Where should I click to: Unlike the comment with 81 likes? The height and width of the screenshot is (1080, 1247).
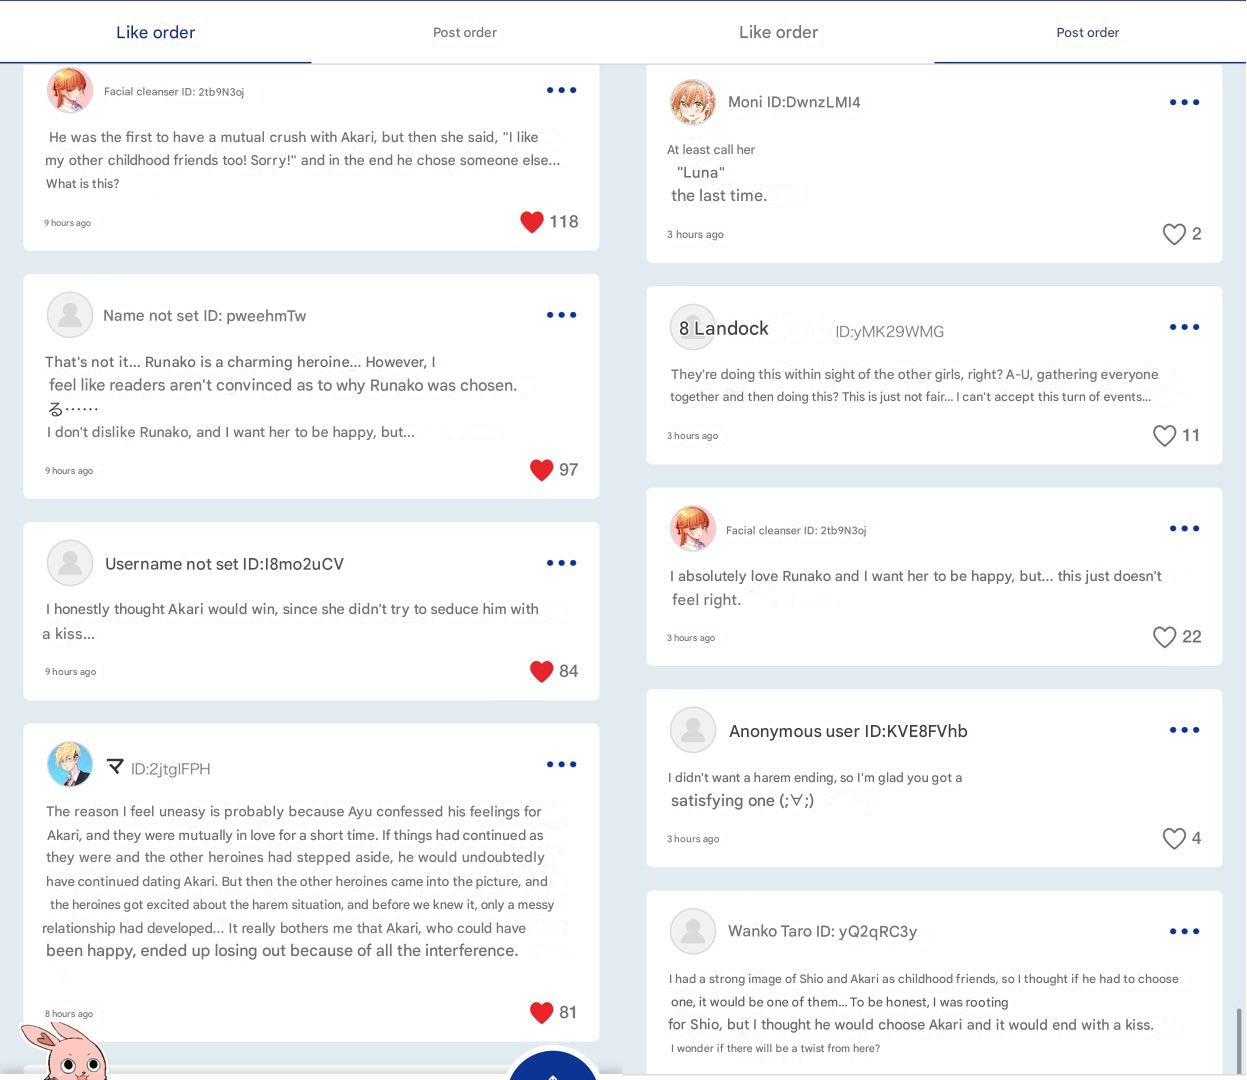pyautogui.click(x=541, y=1013)
